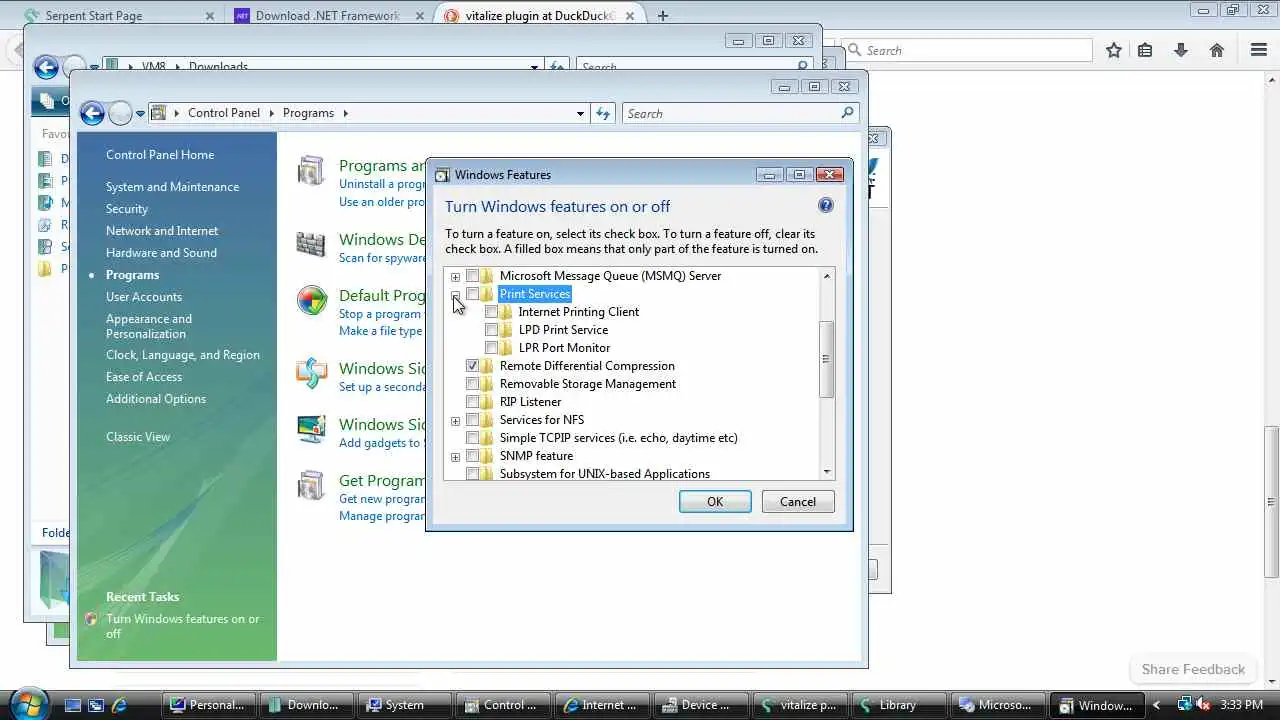Switch to Serpent Start Page tab

pyautogui.click(x=118, y=16)
